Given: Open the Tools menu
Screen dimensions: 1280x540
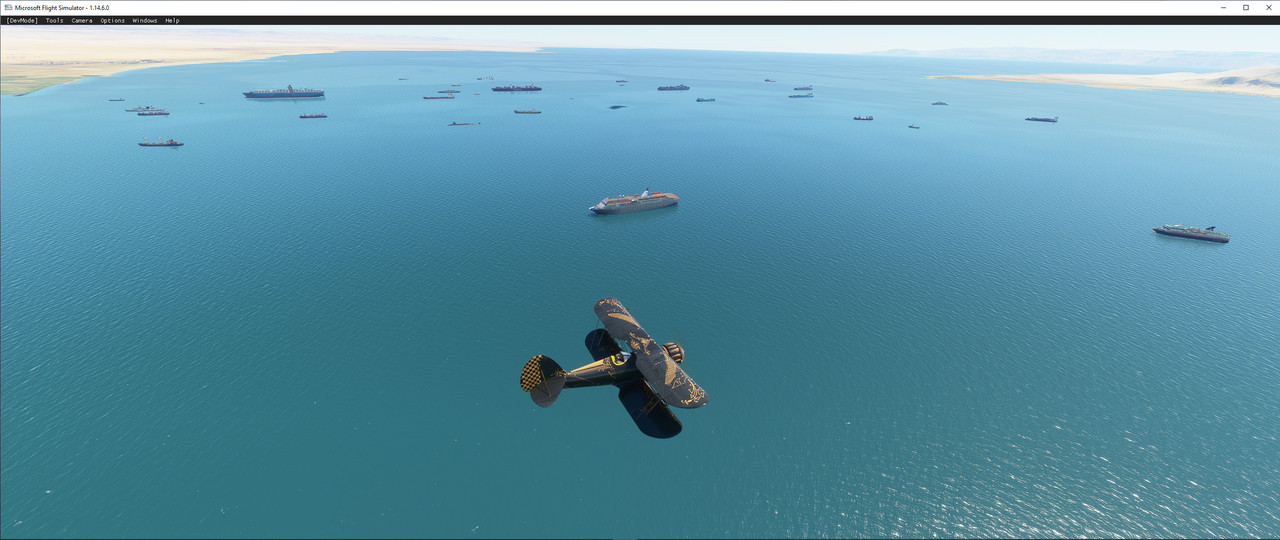Looking at the screenshot, I should (x=54, y=20).
